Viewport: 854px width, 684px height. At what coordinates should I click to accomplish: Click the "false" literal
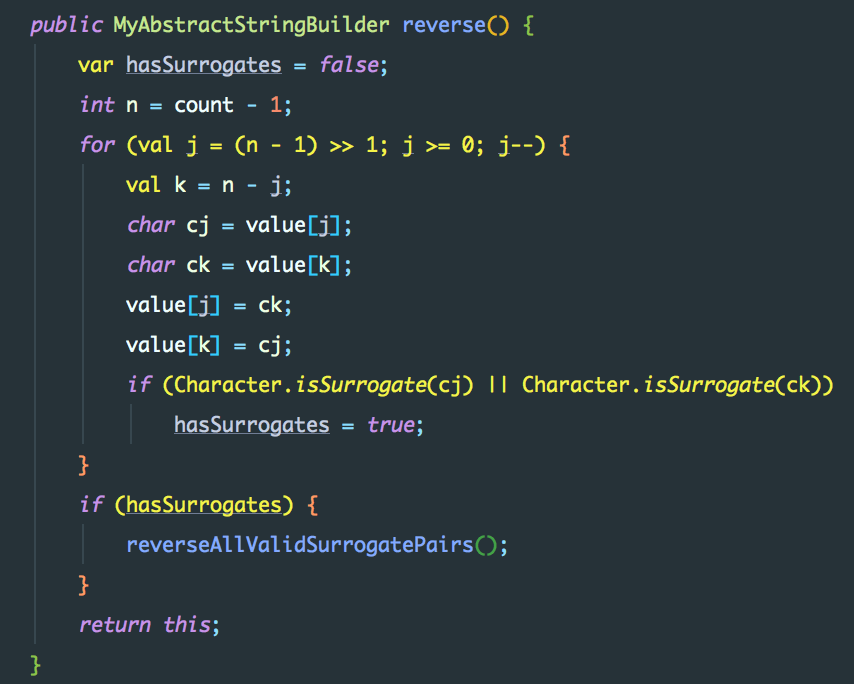pos(349,65)
